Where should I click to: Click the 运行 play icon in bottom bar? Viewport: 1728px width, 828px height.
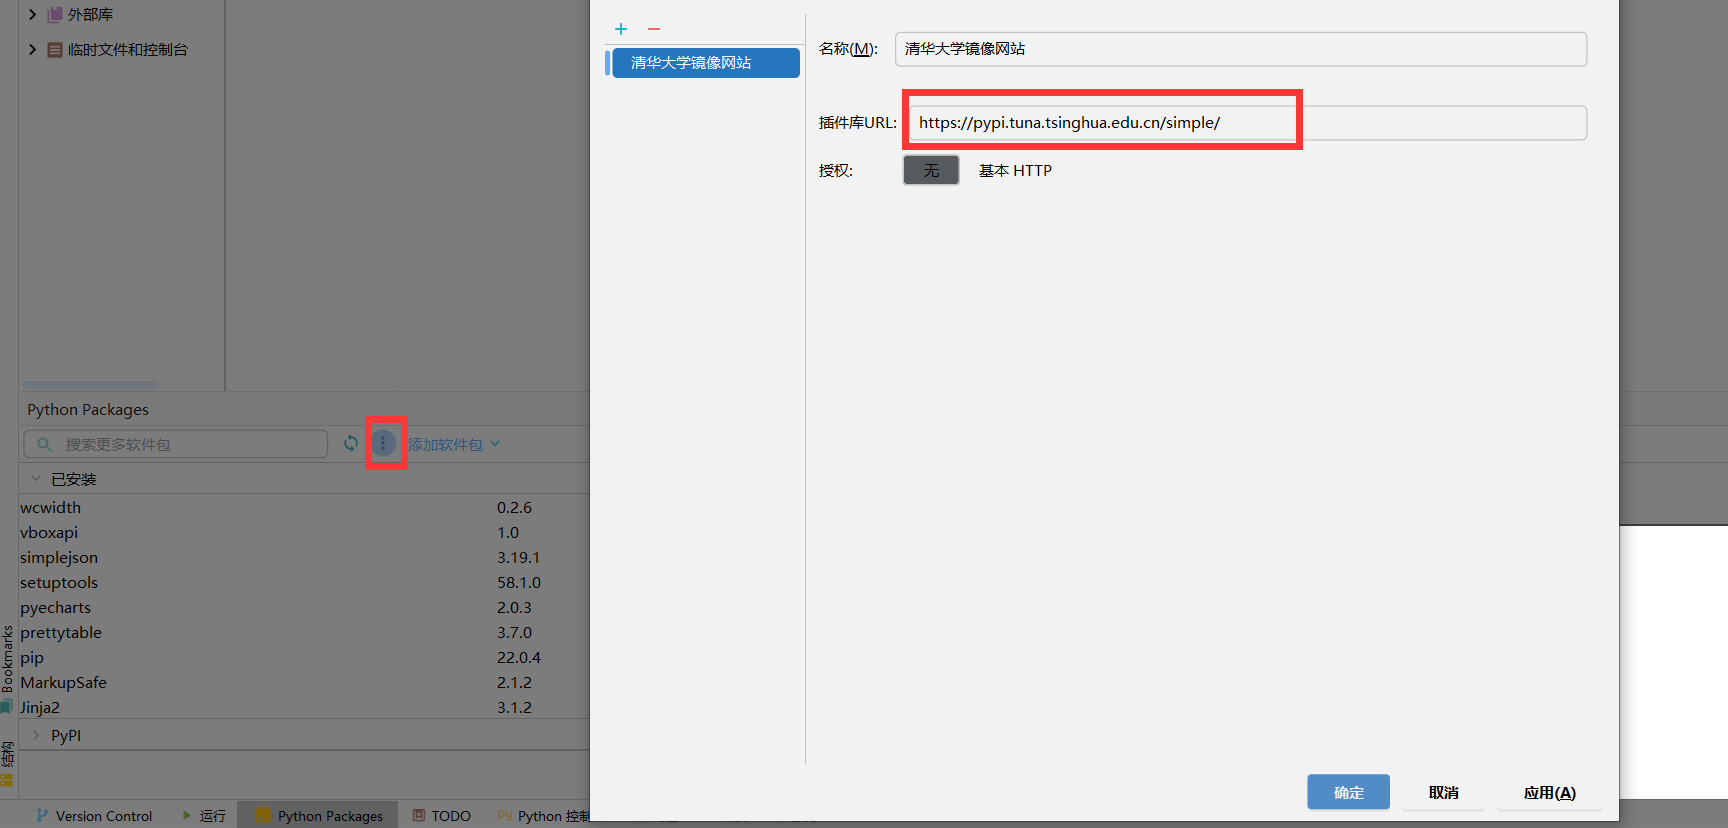tap(187, 815)
